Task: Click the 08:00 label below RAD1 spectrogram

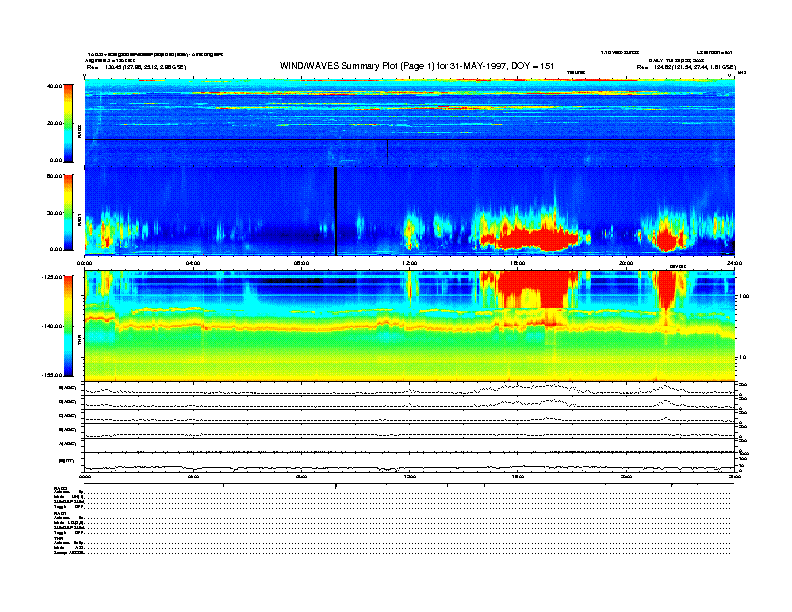Action: tap(301, 263)
